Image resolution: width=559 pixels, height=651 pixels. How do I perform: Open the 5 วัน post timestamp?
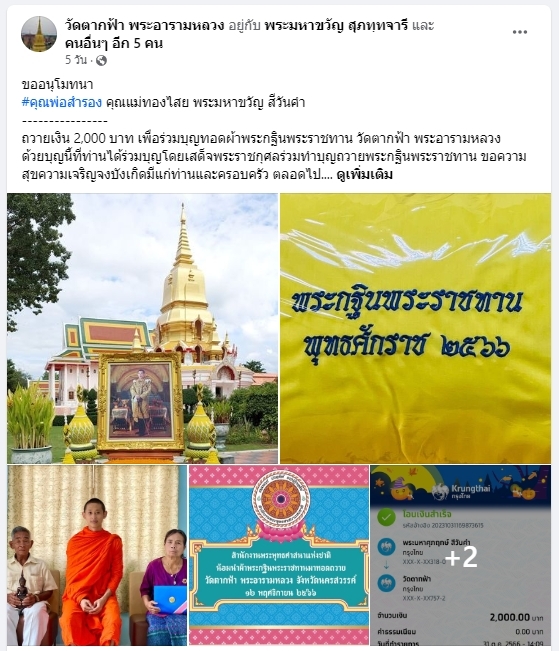tap(76, 60)
